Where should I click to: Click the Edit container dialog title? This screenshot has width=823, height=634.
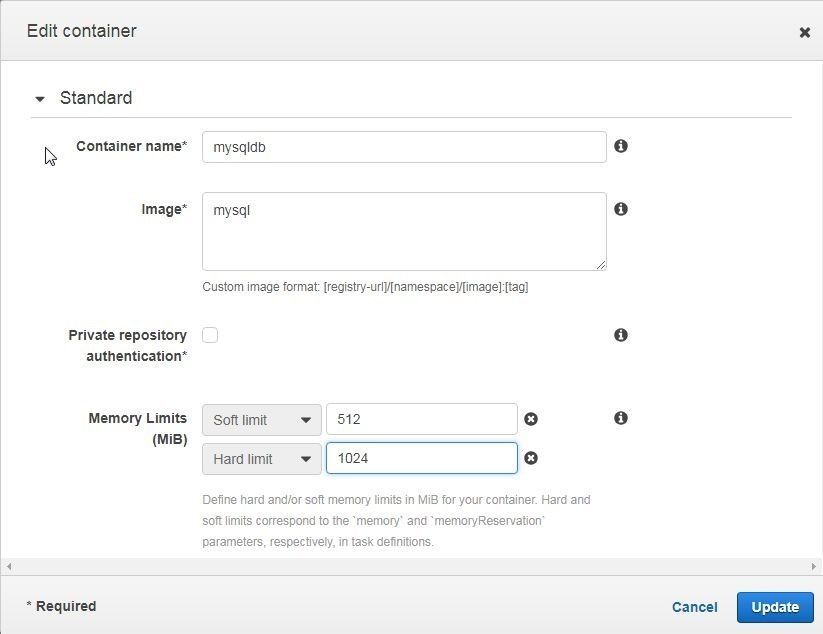[x=82, y=31]
